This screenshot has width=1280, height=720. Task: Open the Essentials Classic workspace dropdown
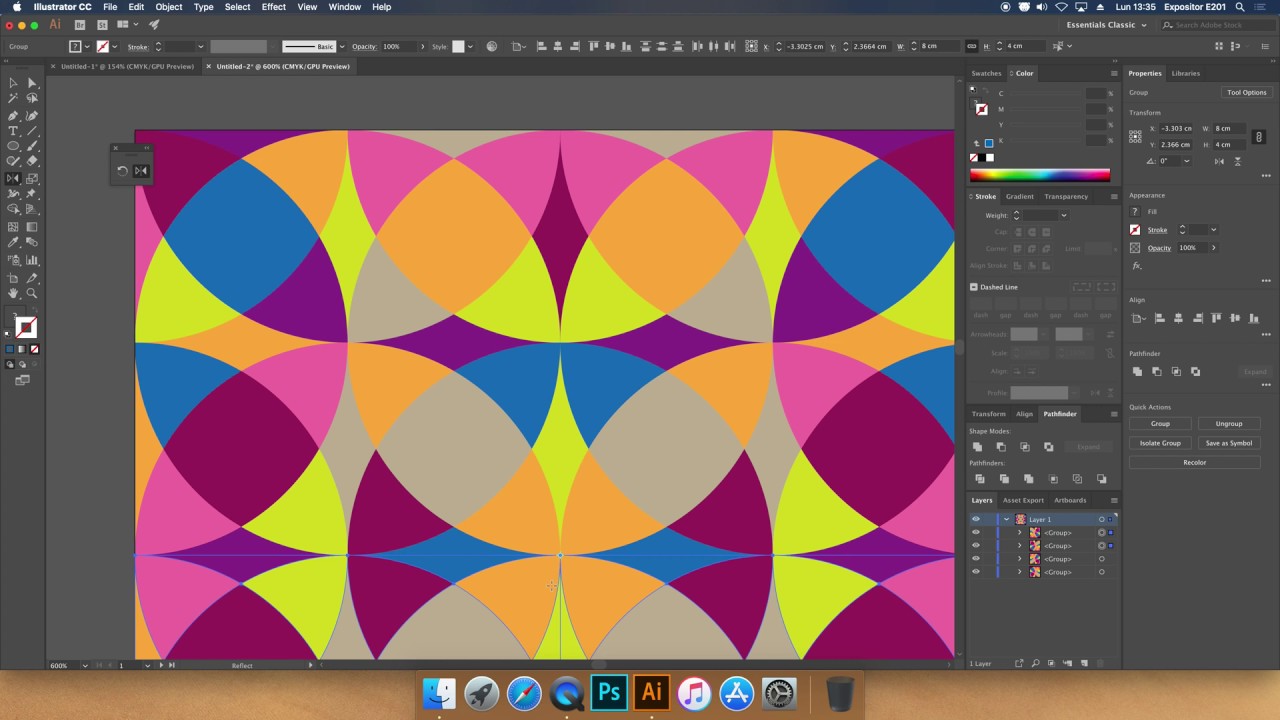click(x=1105, y=25)
